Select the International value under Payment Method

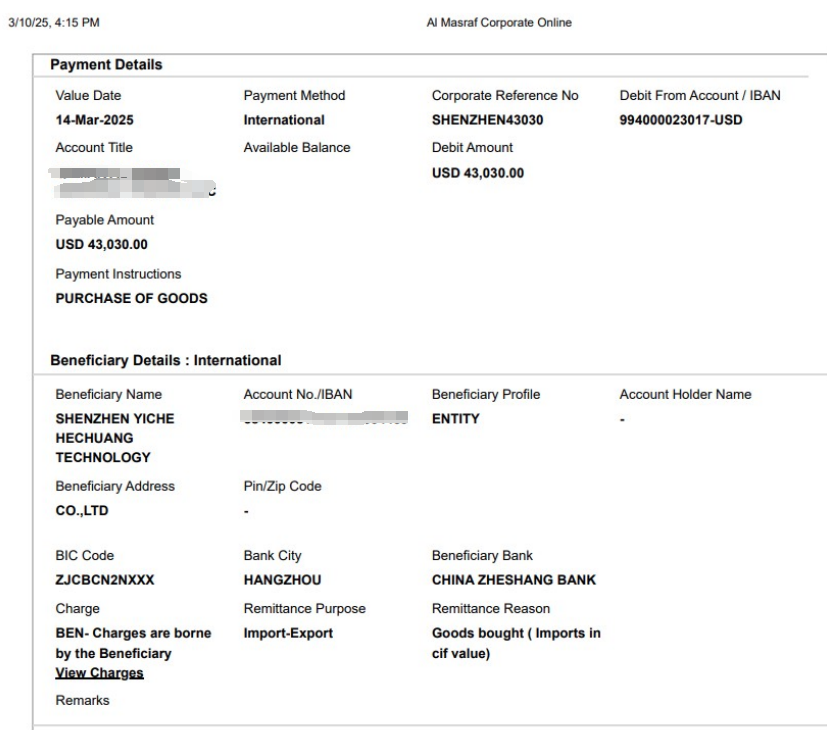tap(284, 120)
